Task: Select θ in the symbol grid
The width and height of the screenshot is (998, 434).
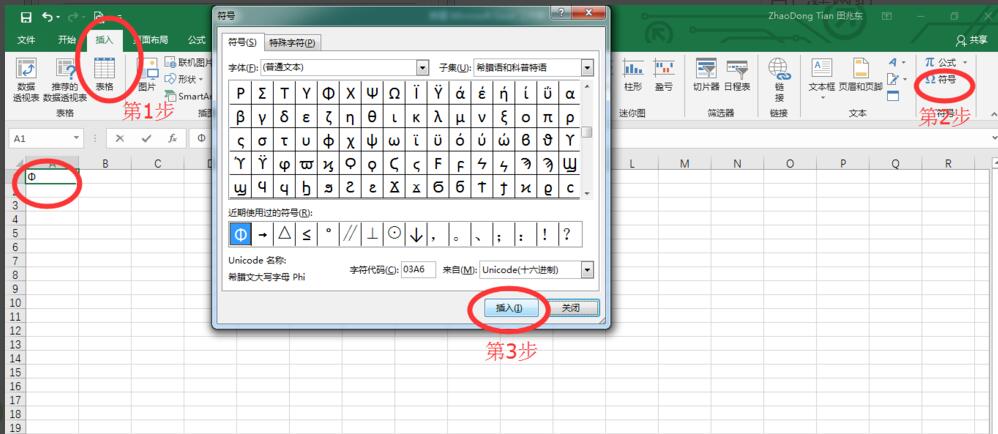Action: pos(372,117)
